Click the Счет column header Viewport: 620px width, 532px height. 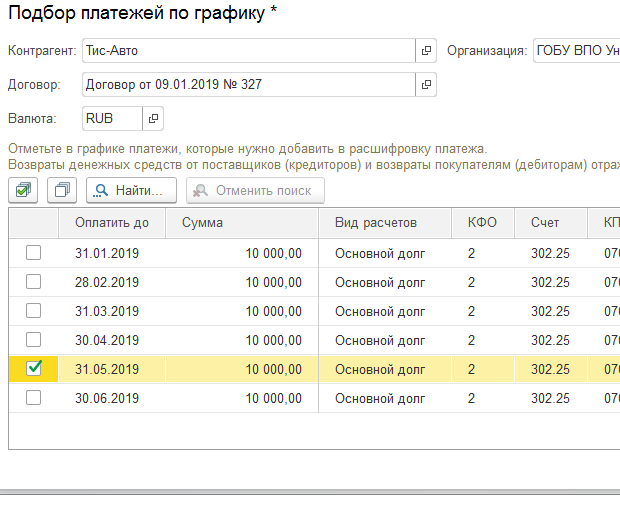pyautogui.click(x=545, y=223)
